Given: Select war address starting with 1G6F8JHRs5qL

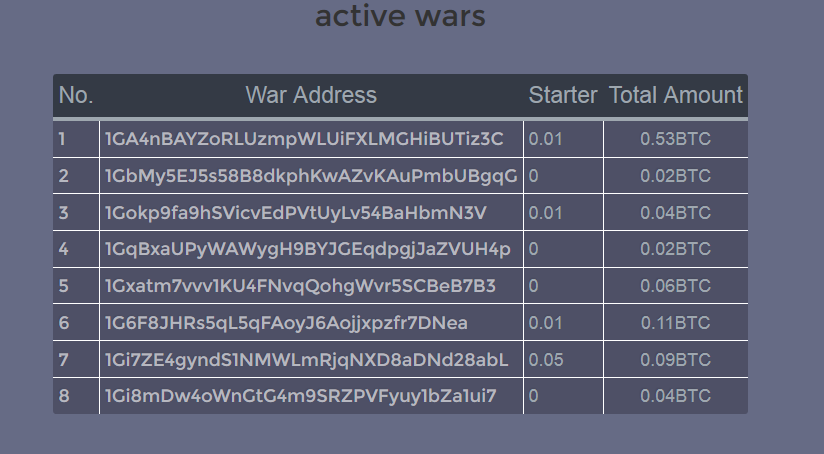Looking at the screenshot, I should coord(286,323).
